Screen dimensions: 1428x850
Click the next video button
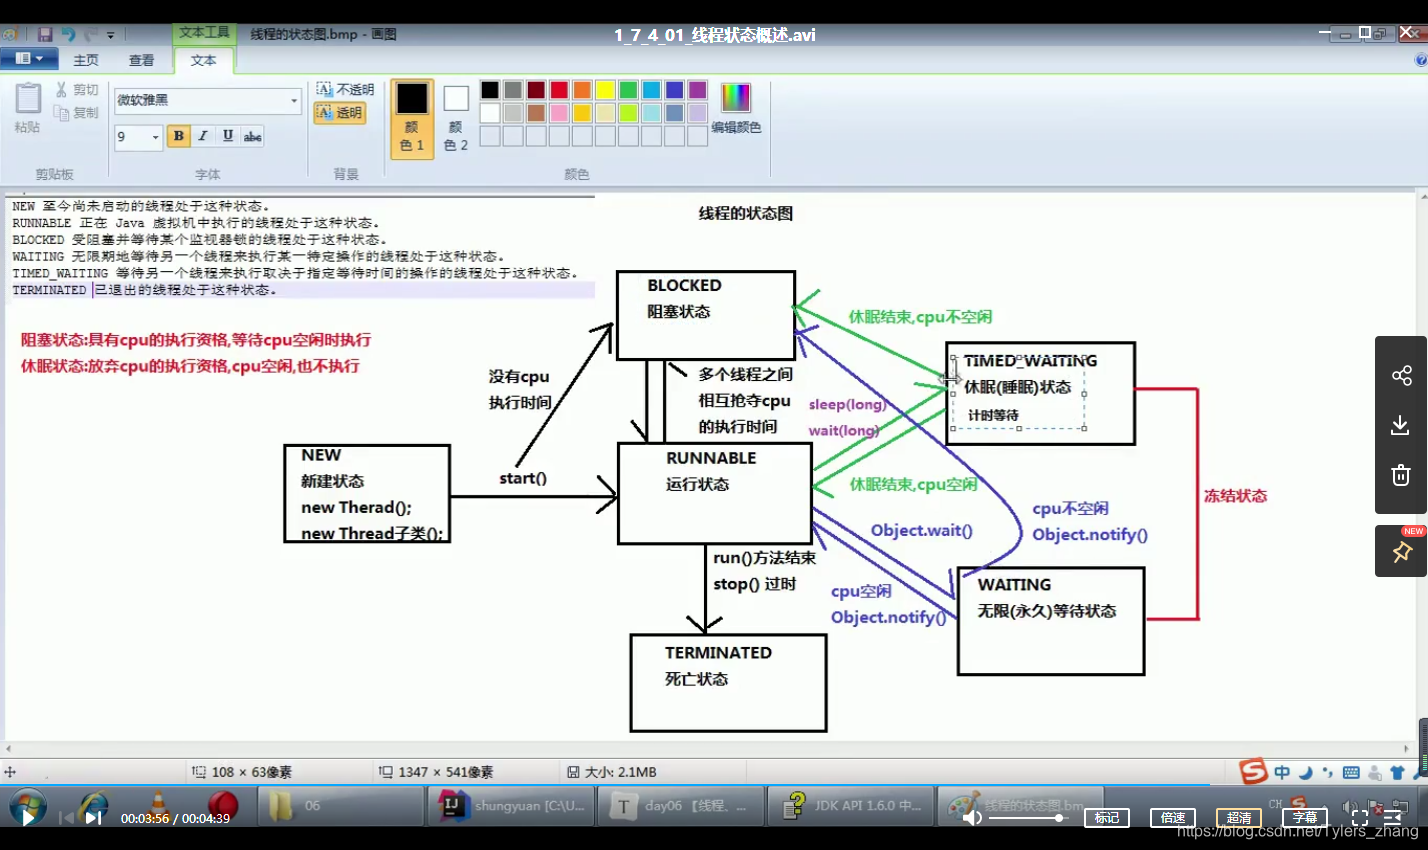[93, 818]
